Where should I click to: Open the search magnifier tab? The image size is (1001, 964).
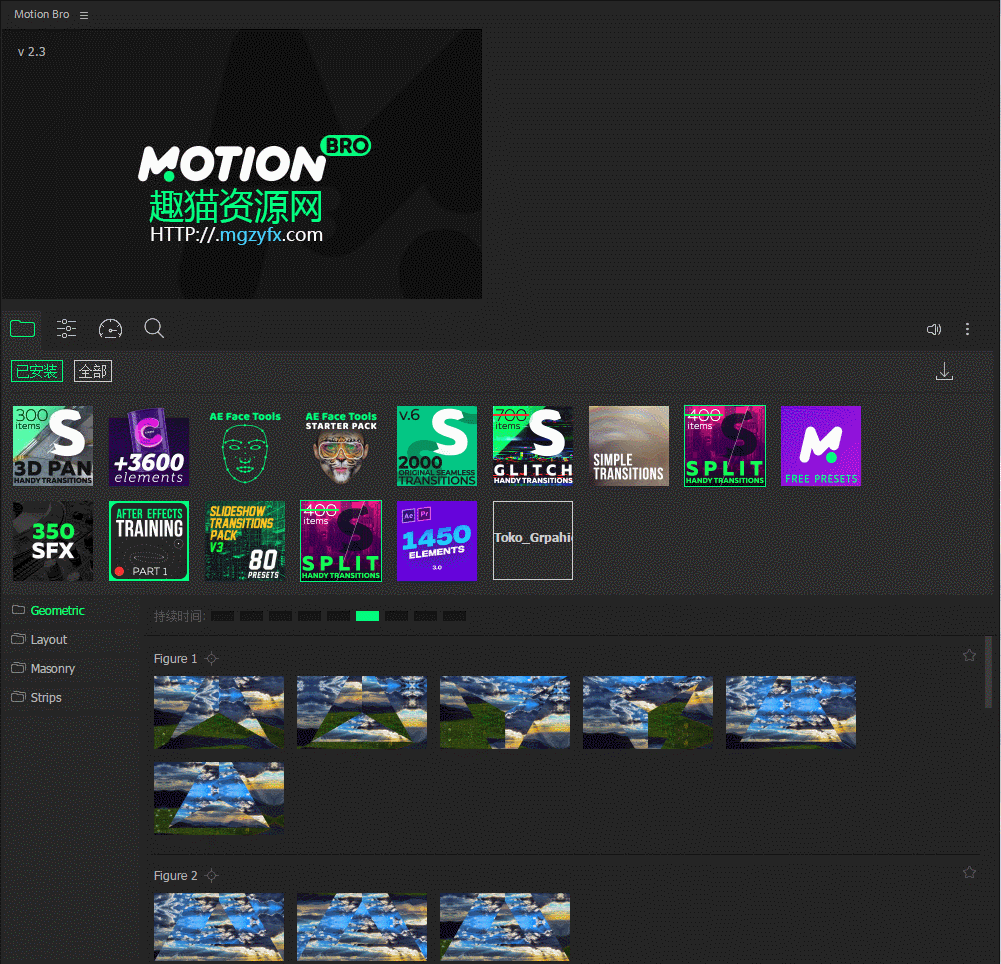coord(154,328)
